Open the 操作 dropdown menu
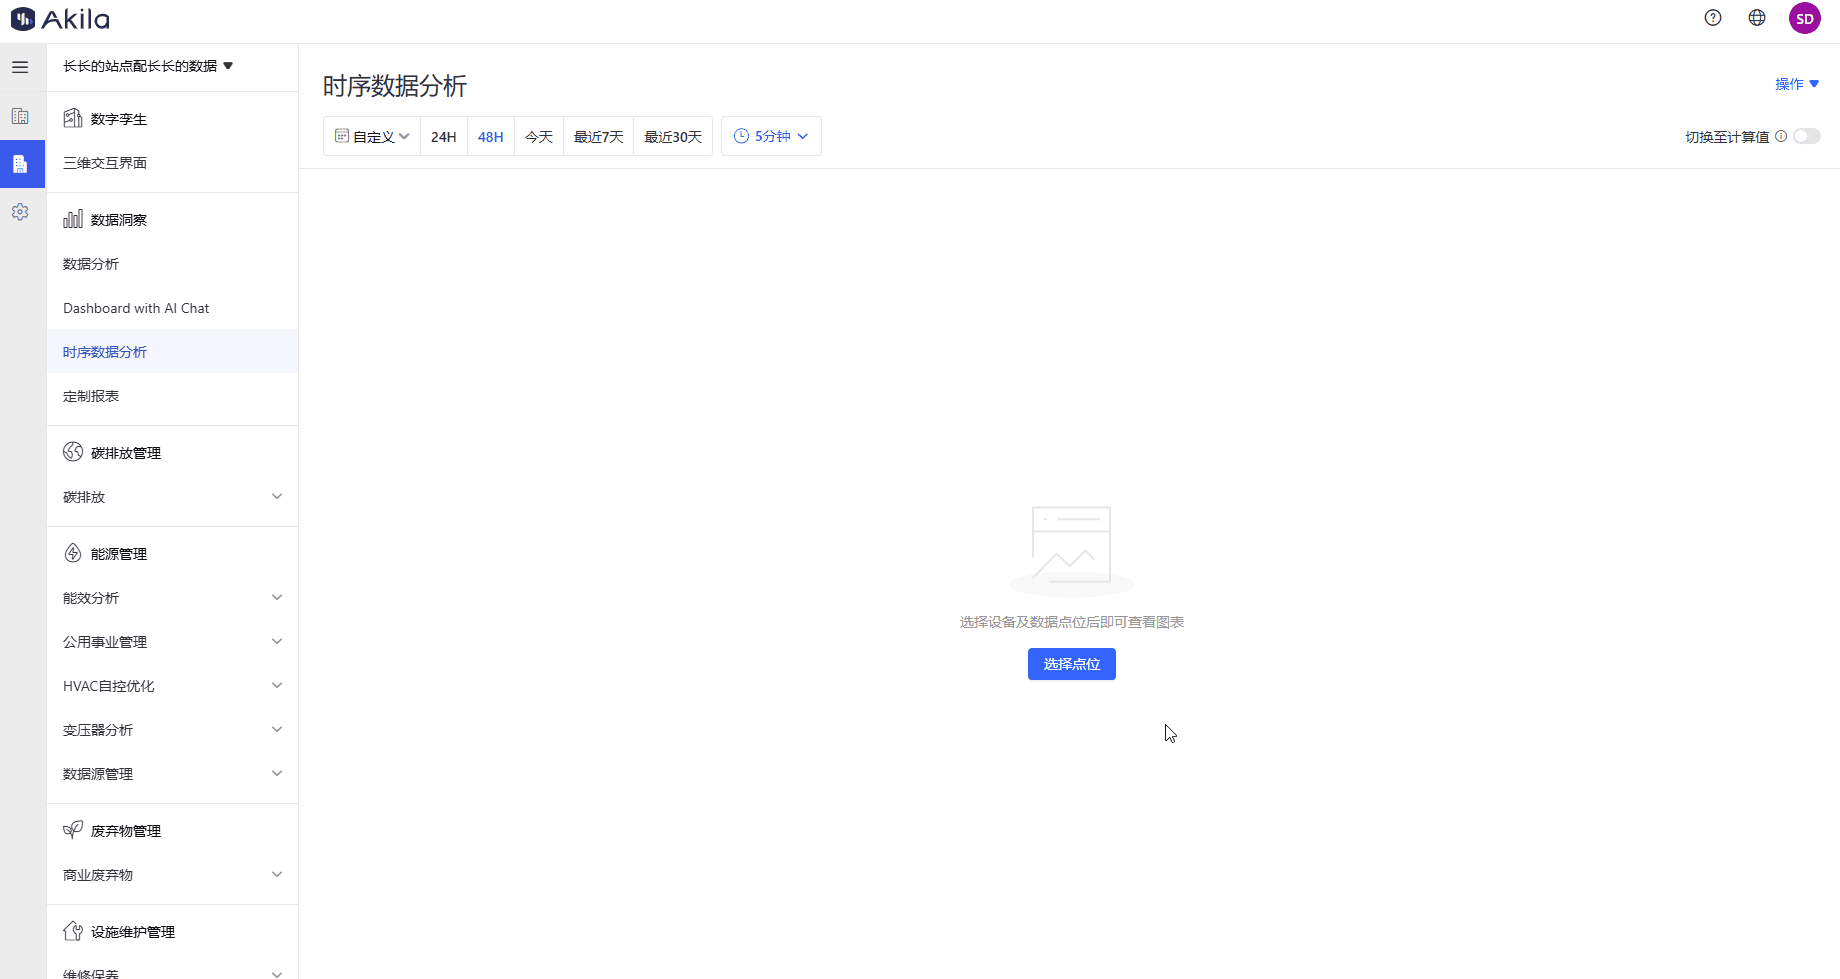Image resolution: width=1840 pixels, height=979 pixels. (1797, 84)
